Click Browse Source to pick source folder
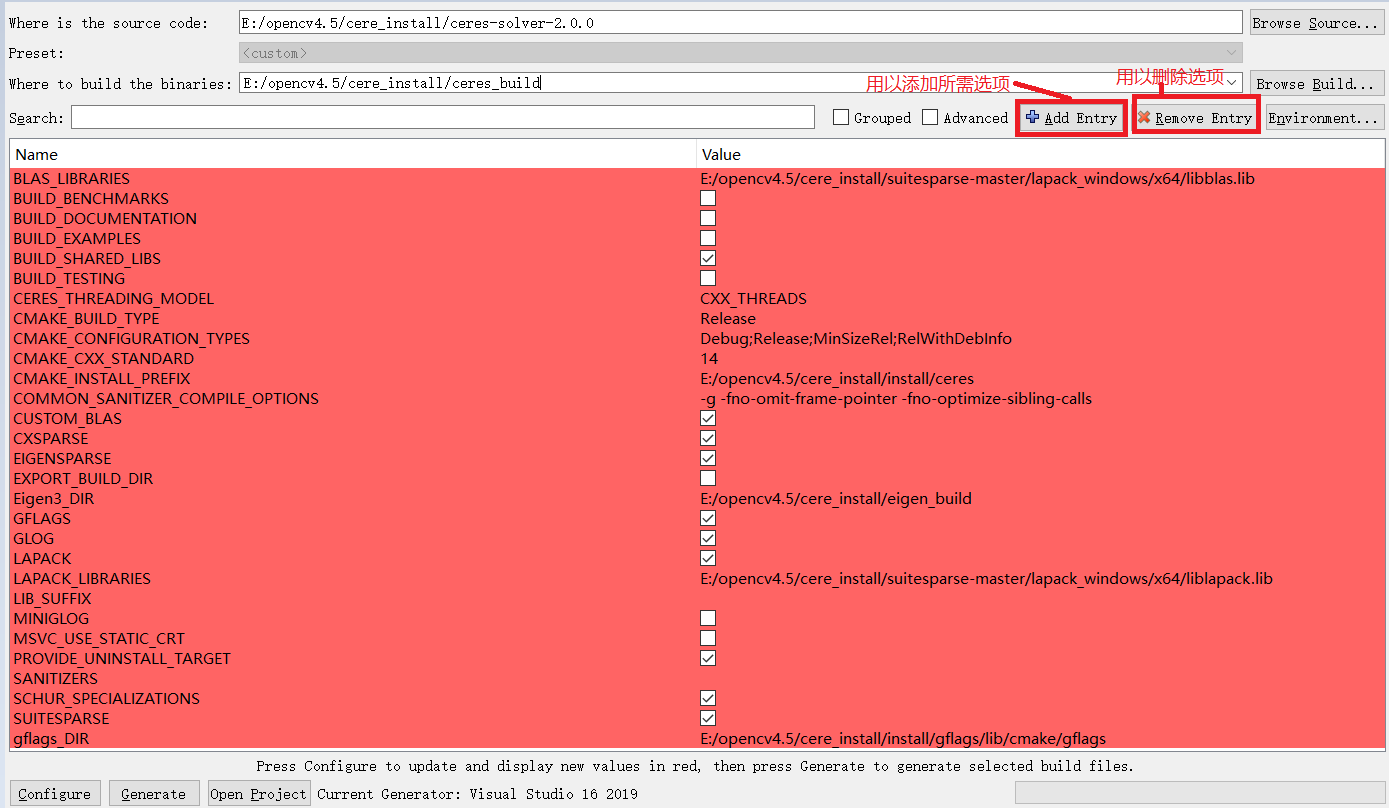 (x=1316, y=22)
